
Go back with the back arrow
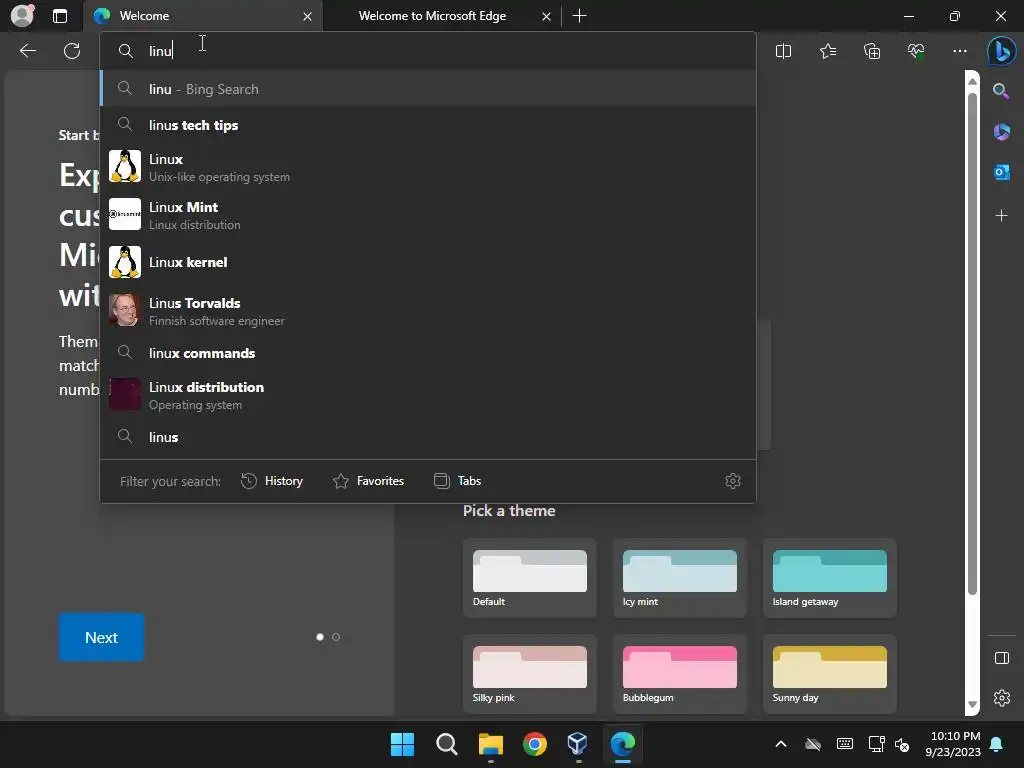(x=27, y=51)
